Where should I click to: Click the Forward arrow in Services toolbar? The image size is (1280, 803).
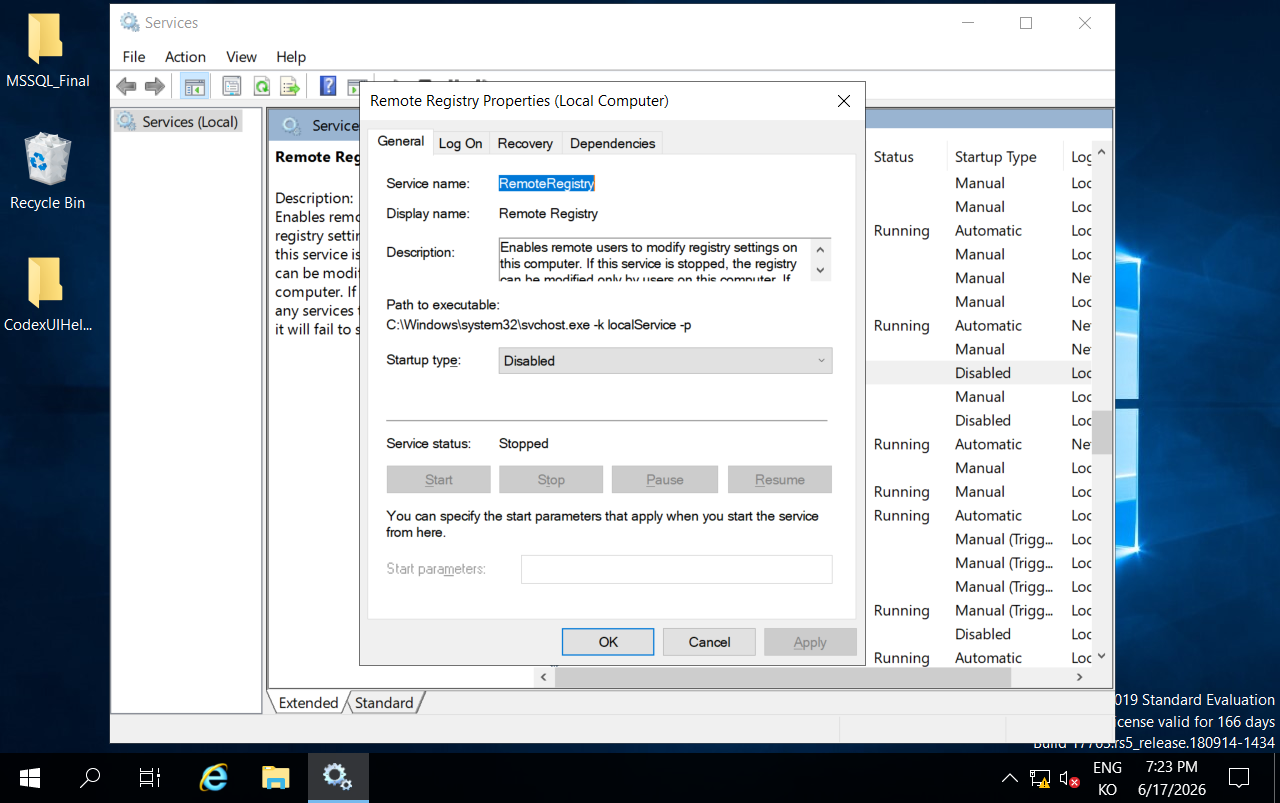tap(154, 86)
